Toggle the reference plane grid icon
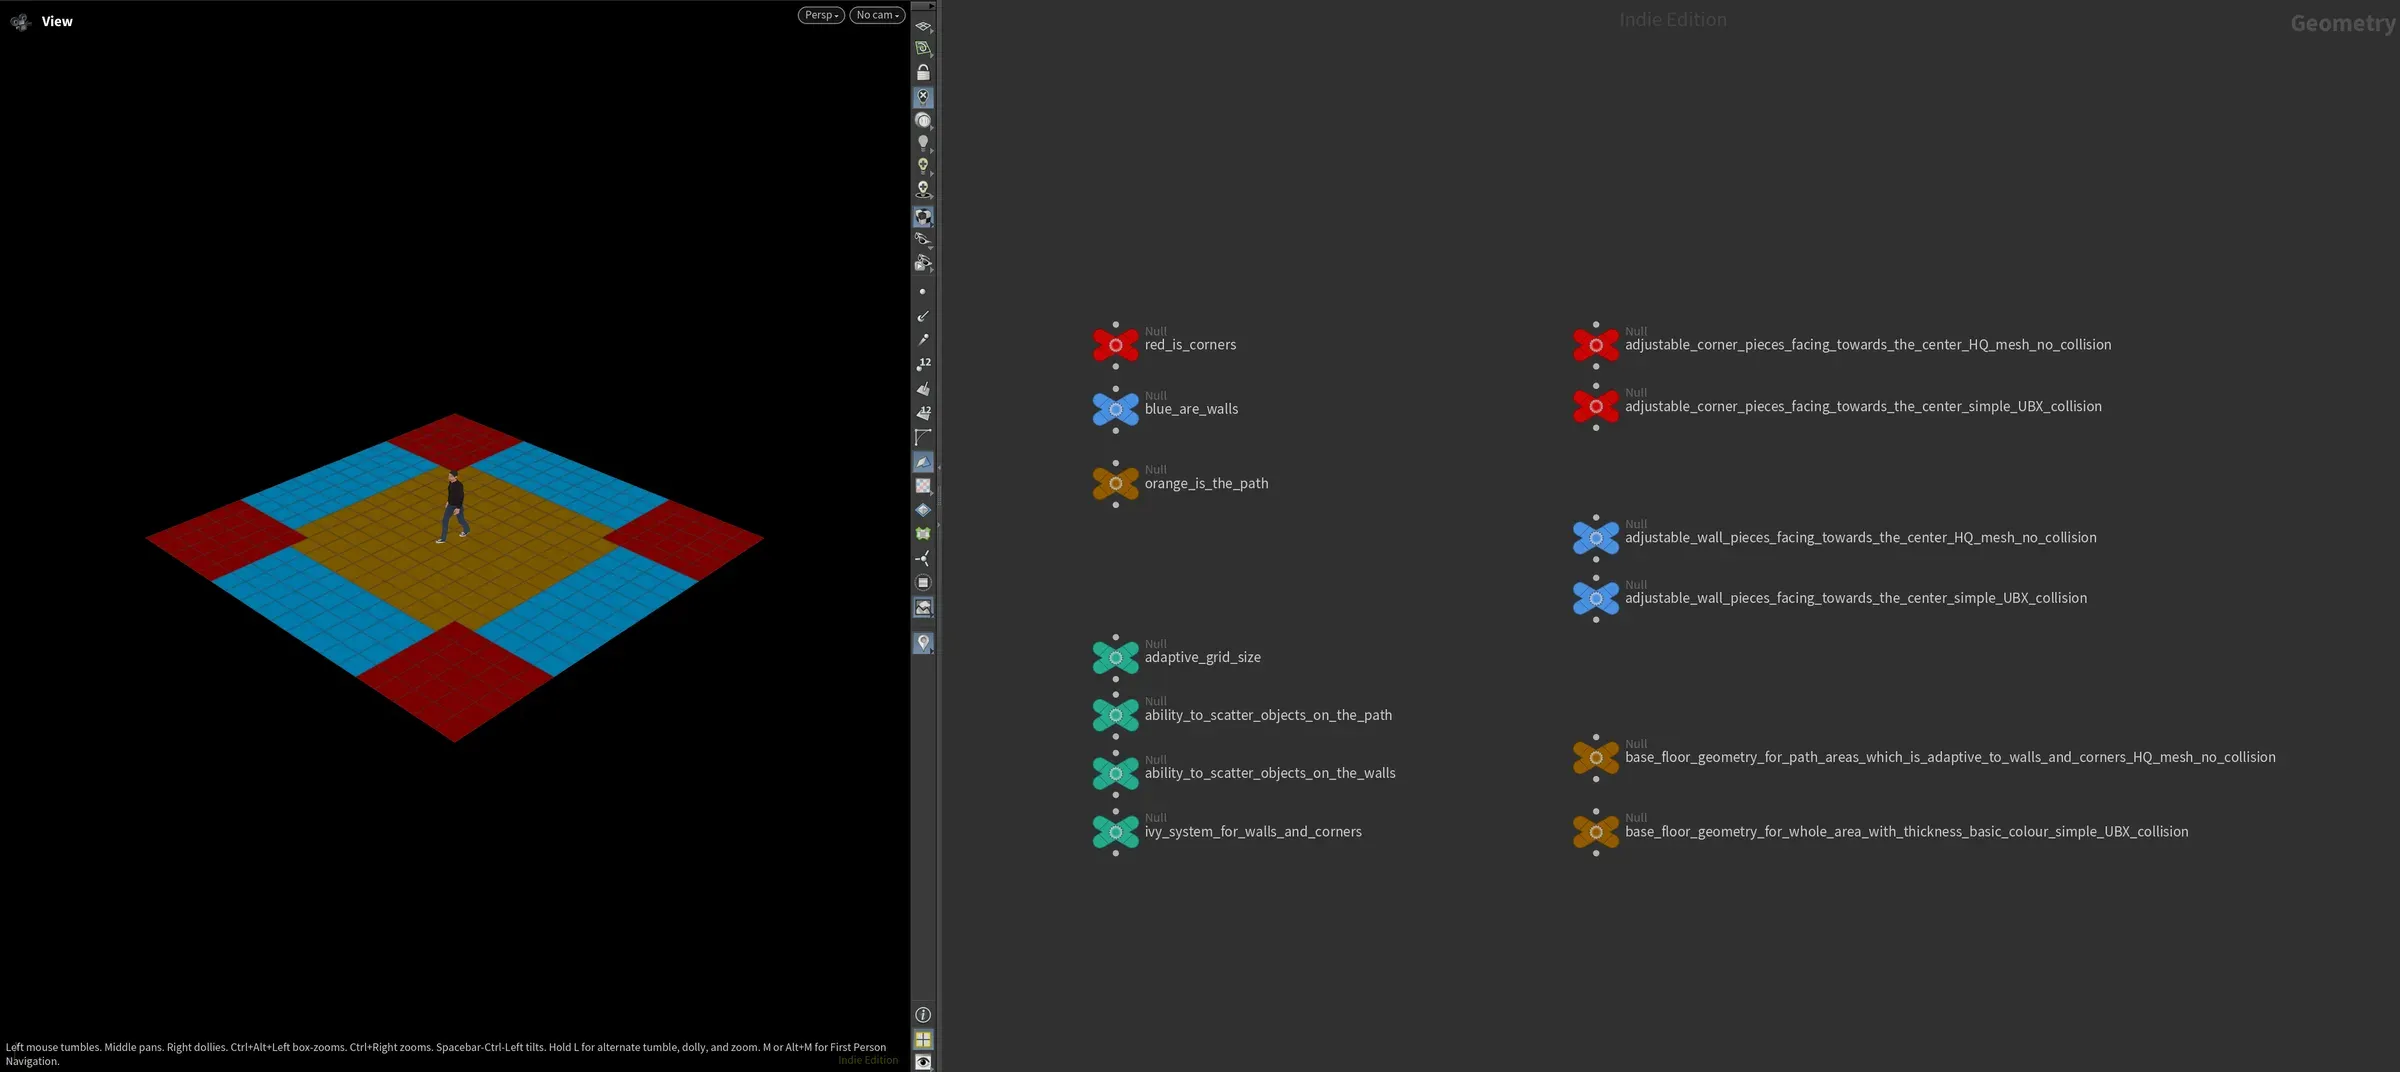Screen dimensions: 2400x1072 tap(923, 26)
